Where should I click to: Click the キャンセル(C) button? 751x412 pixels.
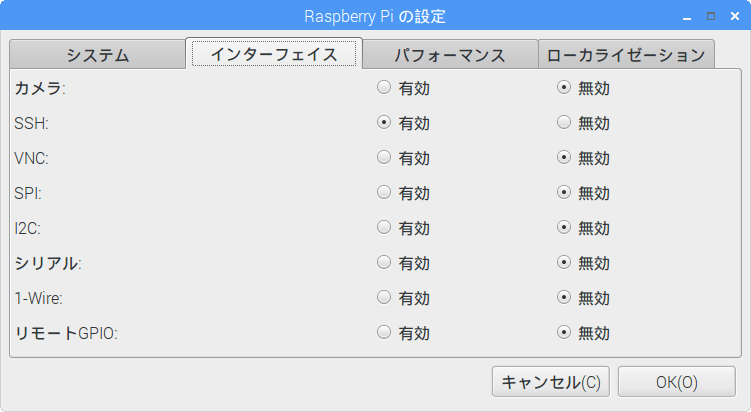[551, 382]
